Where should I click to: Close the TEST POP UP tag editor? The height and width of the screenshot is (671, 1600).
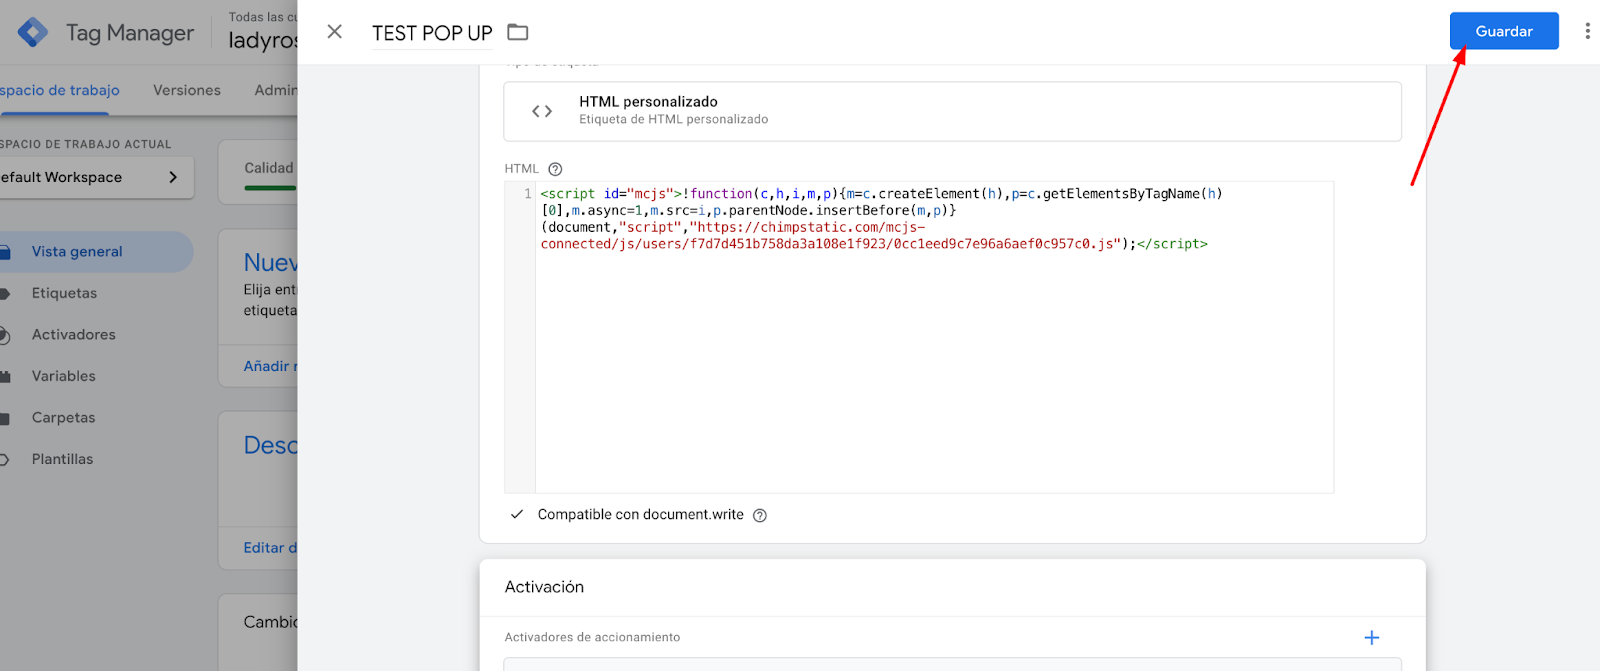point(335,32)
